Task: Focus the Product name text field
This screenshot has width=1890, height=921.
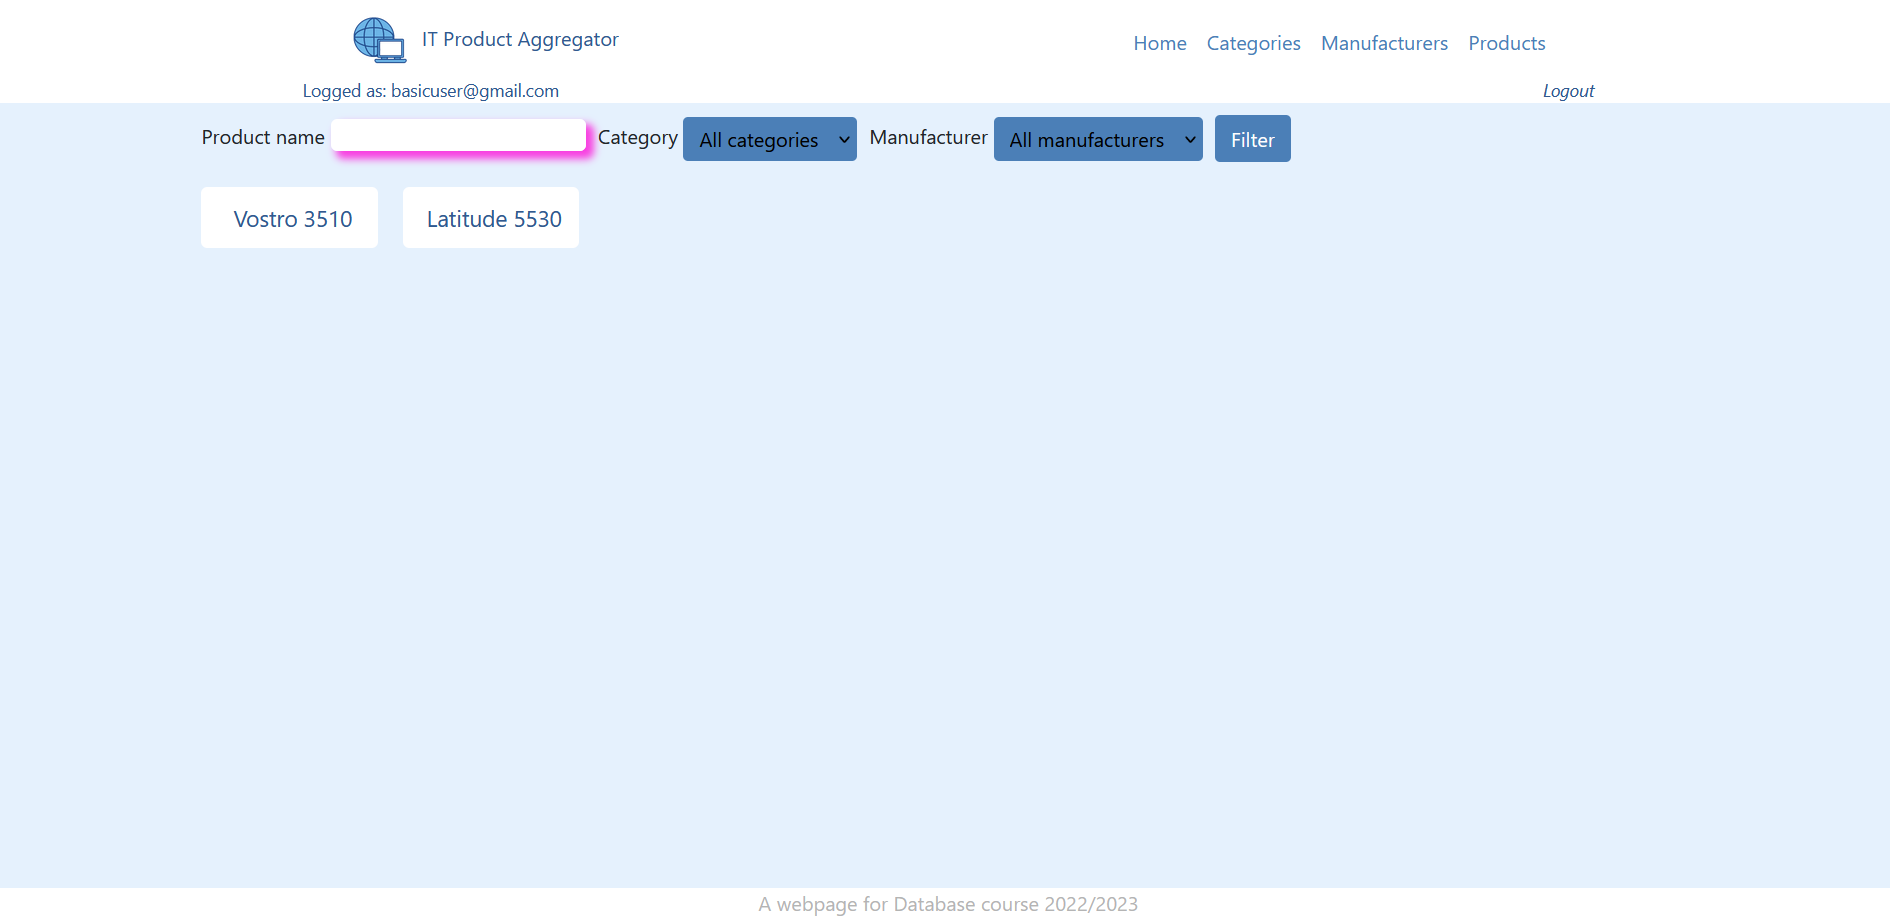Action: [458, 136]
